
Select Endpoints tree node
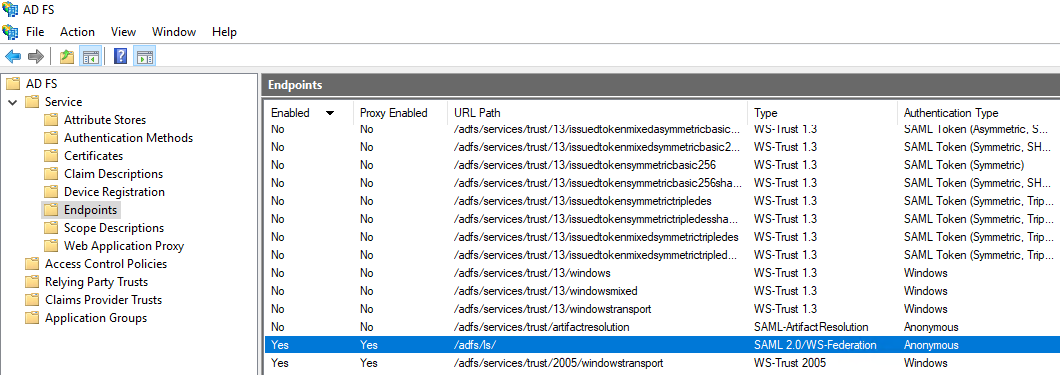(x=91, y=210)
